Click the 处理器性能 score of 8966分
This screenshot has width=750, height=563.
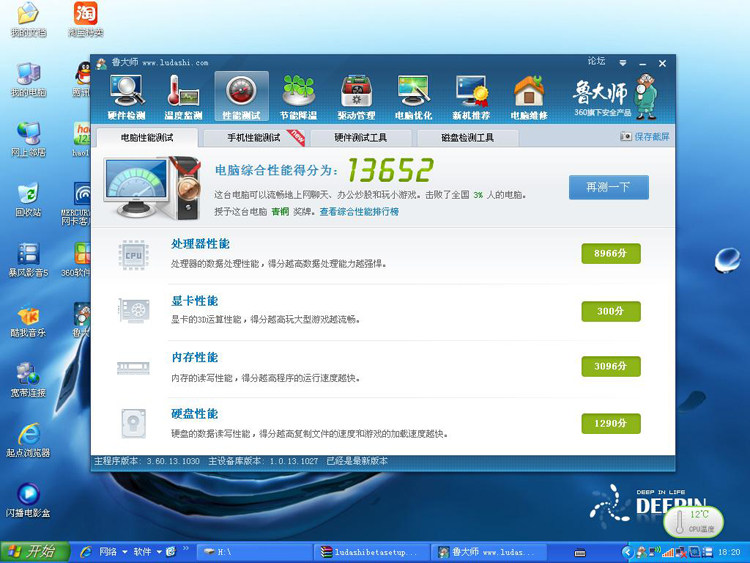coord(610,254)
